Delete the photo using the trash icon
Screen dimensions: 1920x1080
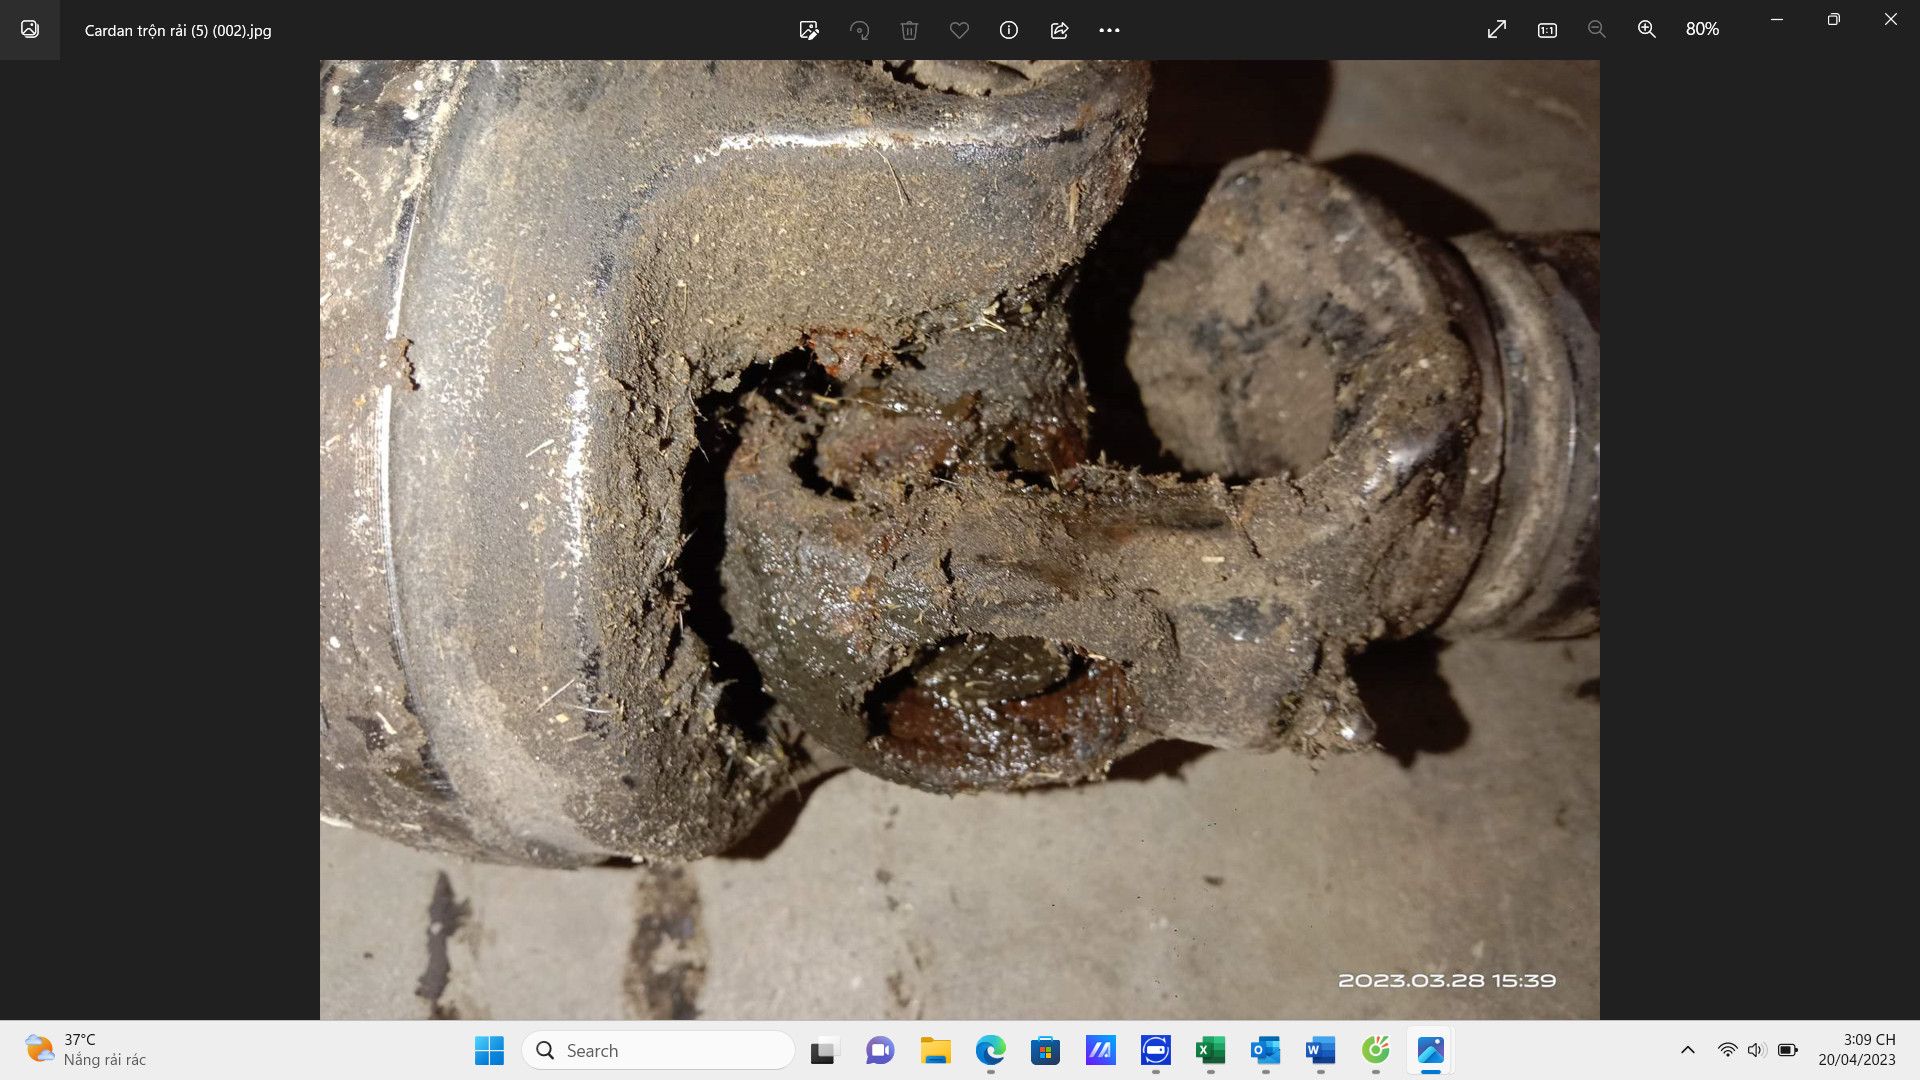[909, 30]
